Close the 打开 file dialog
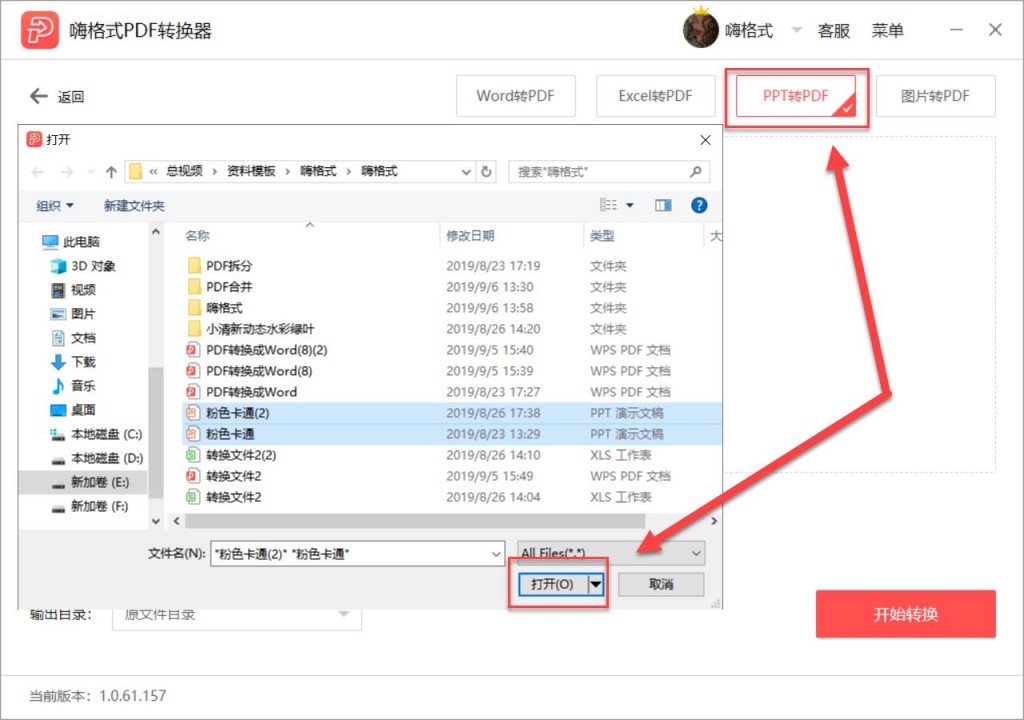This screenshot has width=1024, height=720. [705, 140]
